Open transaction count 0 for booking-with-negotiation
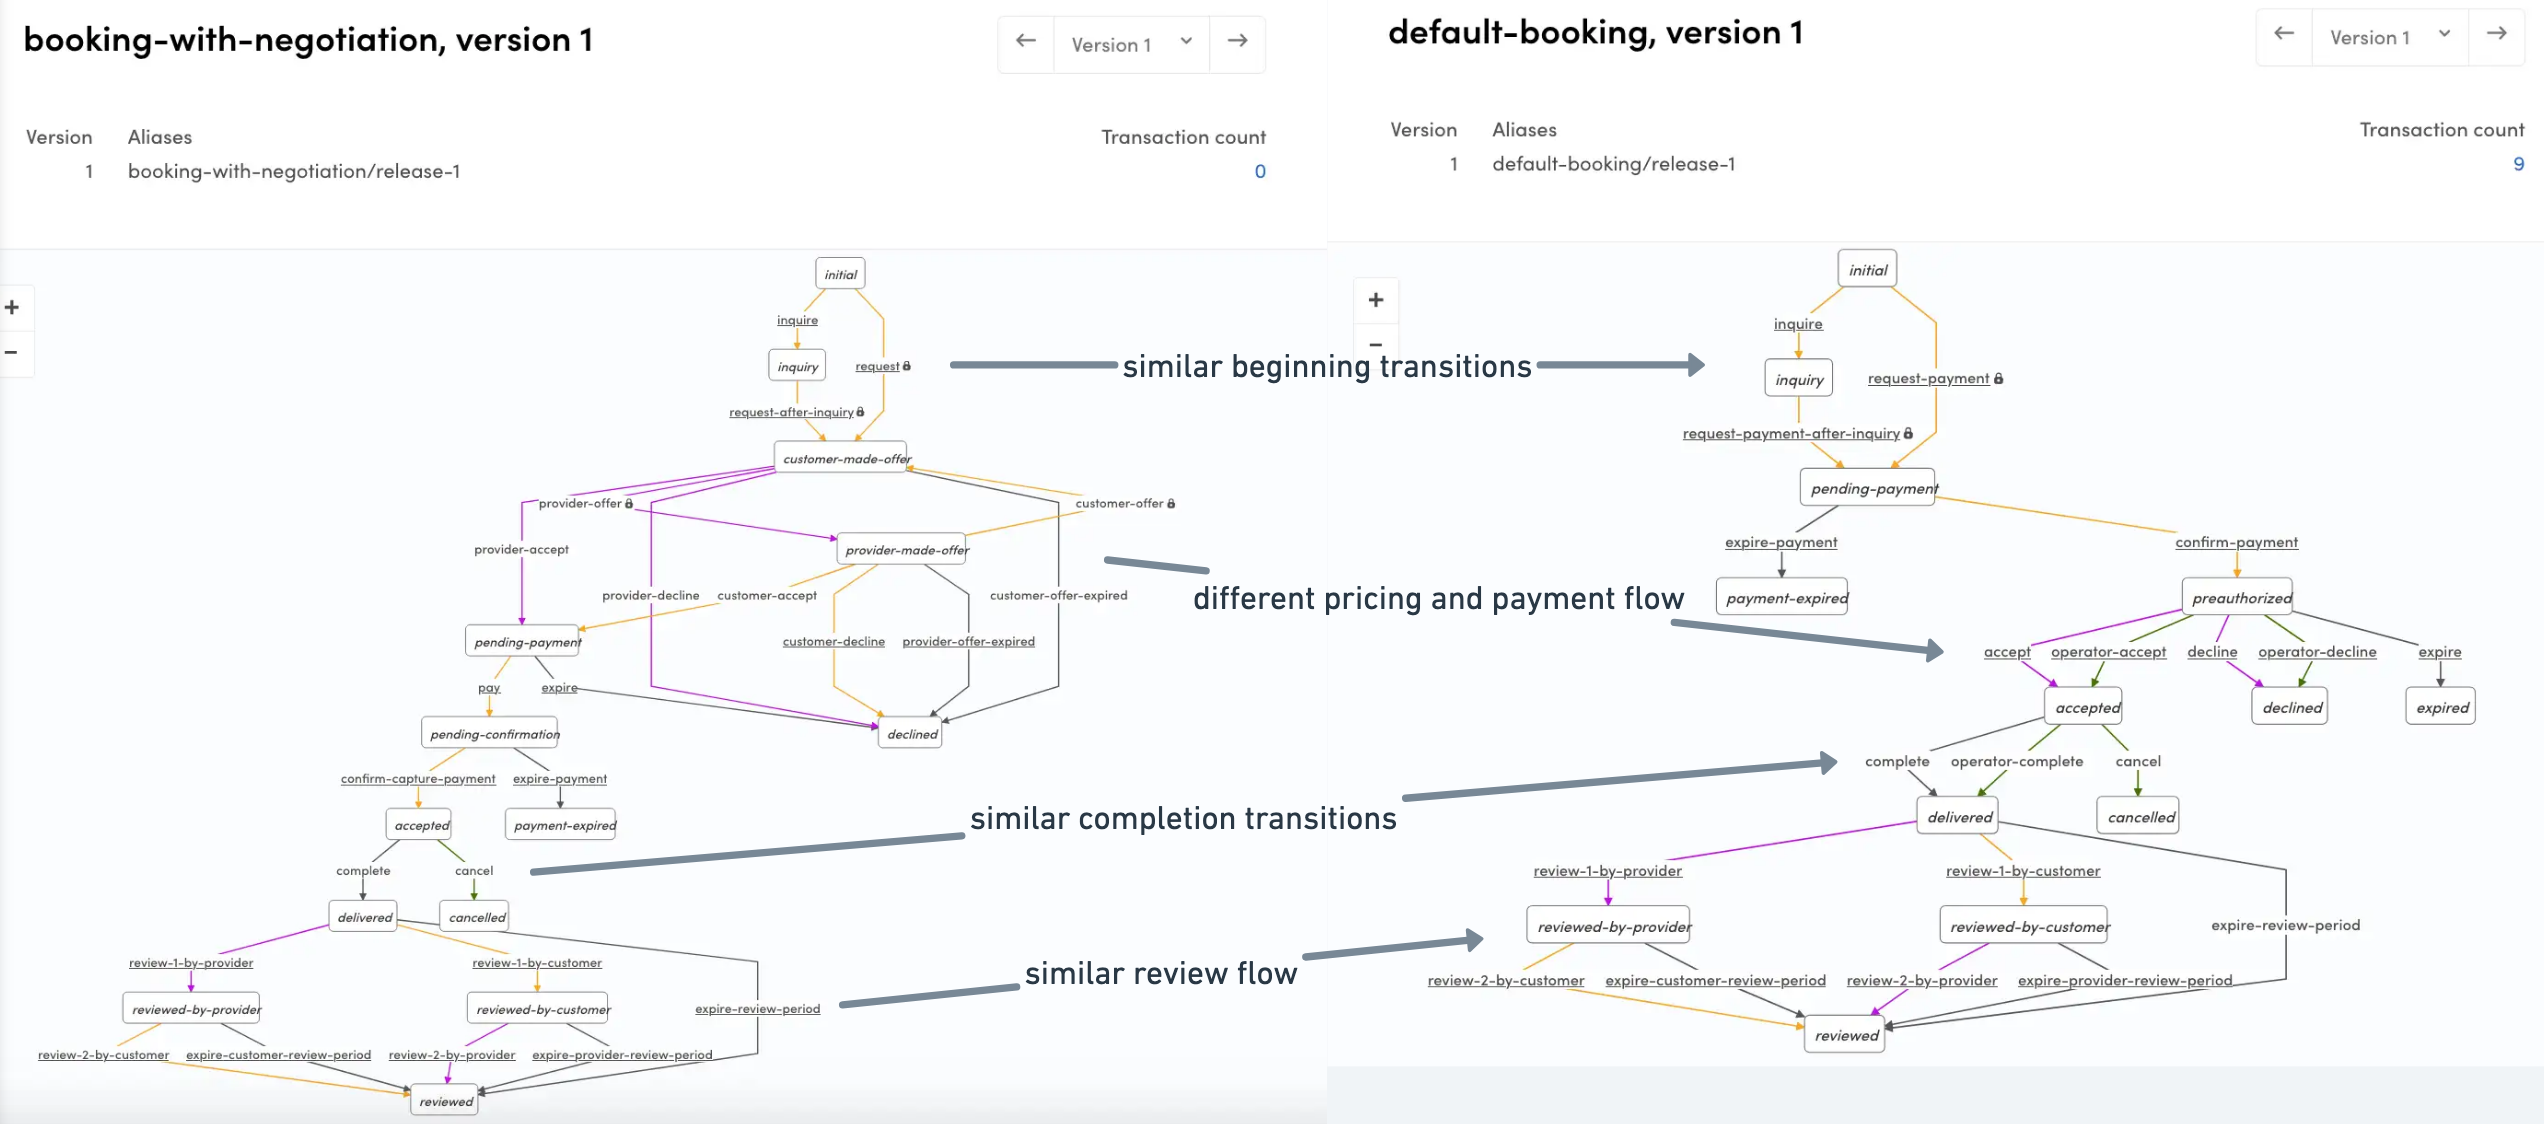Screen dimensions: 2544x1124 pyautogui.click(x=1260, y=171)
